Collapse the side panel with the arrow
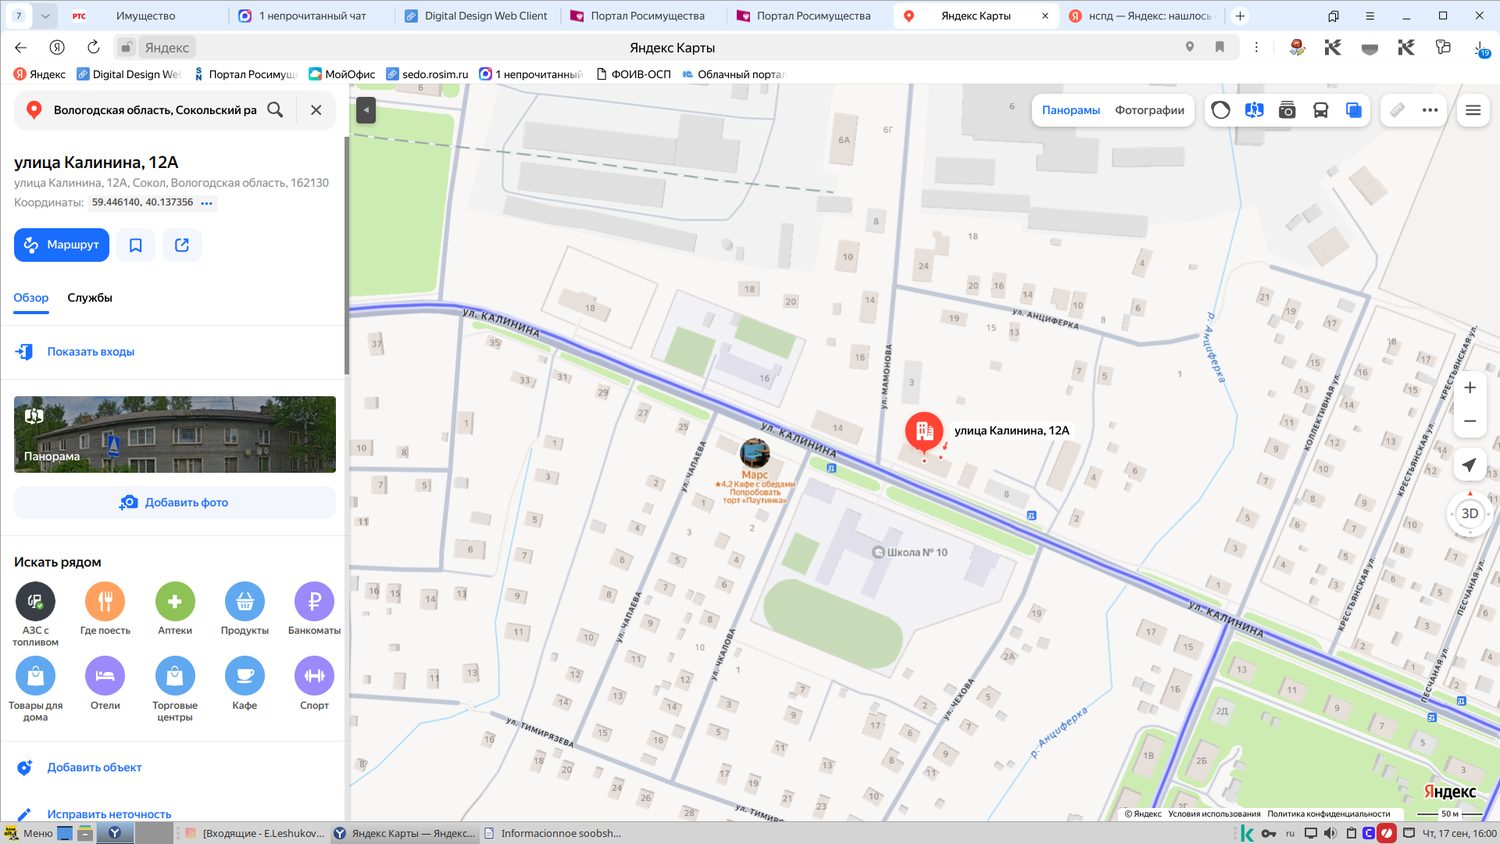The height and width of the screenshot is (844, 1500). [366, 110]
